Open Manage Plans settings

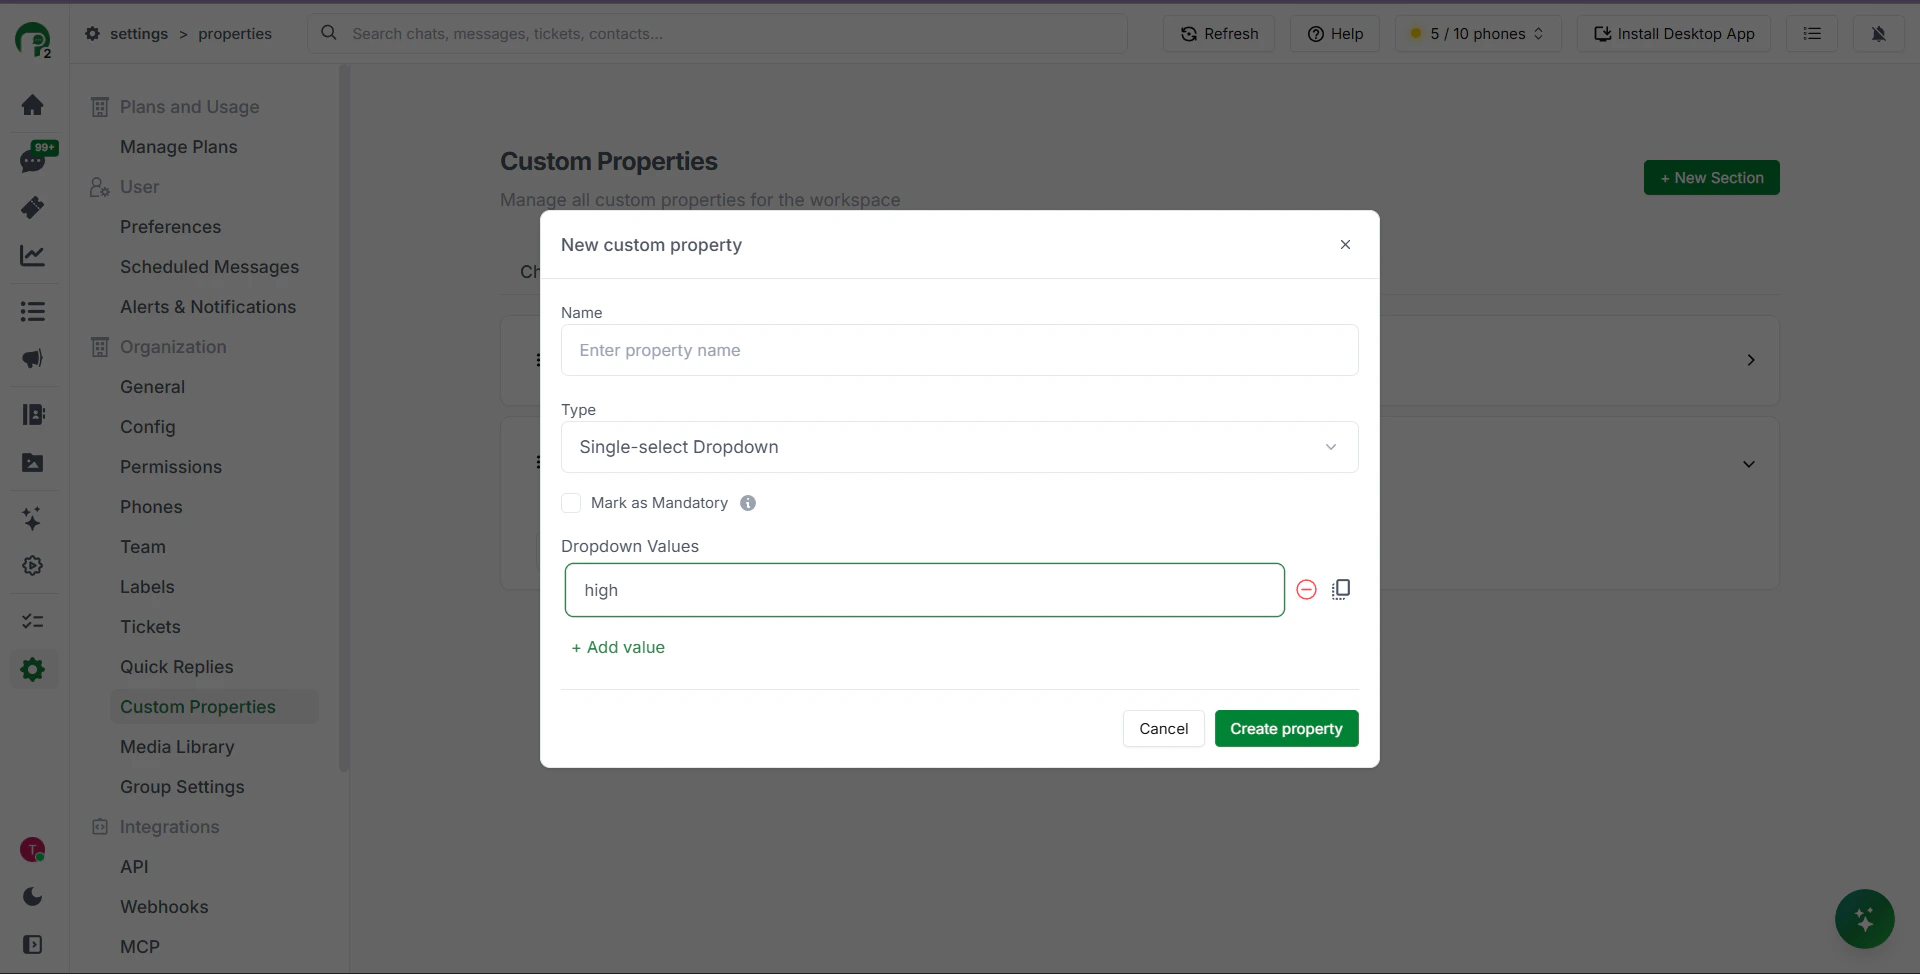pyautogui.click(x=179, y=147)
